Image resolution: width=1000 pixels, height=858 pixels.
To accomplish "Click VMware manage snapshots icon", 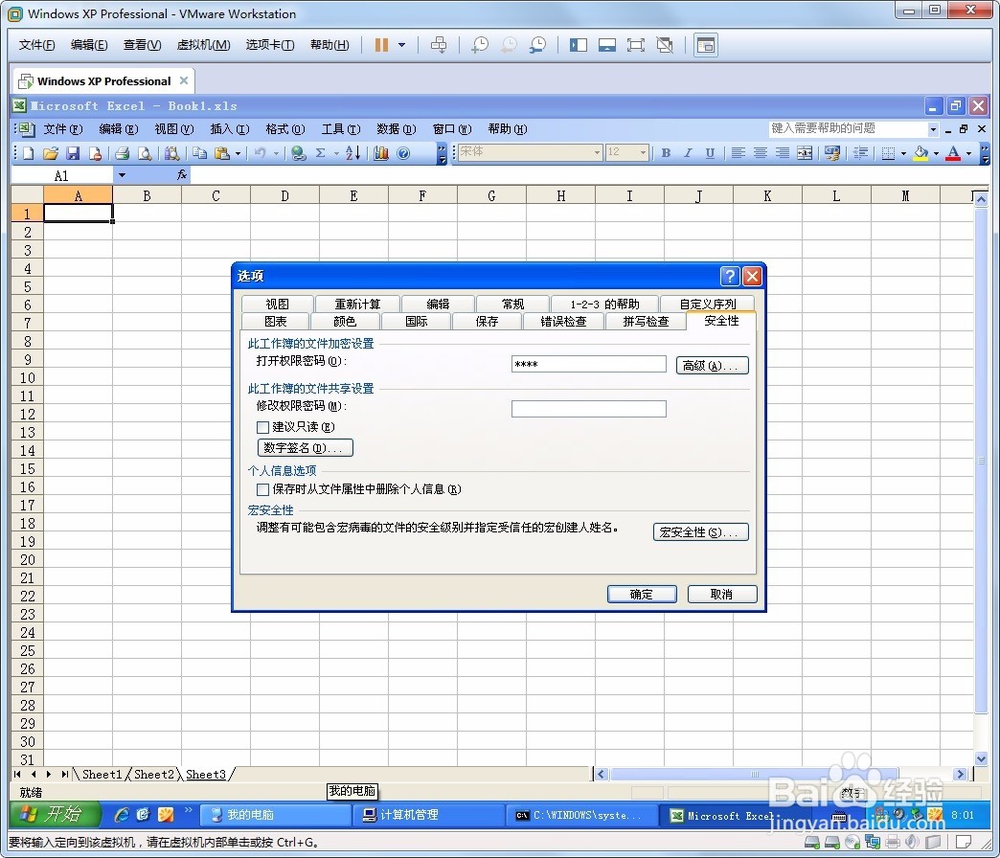I will (x=538, y=45).
